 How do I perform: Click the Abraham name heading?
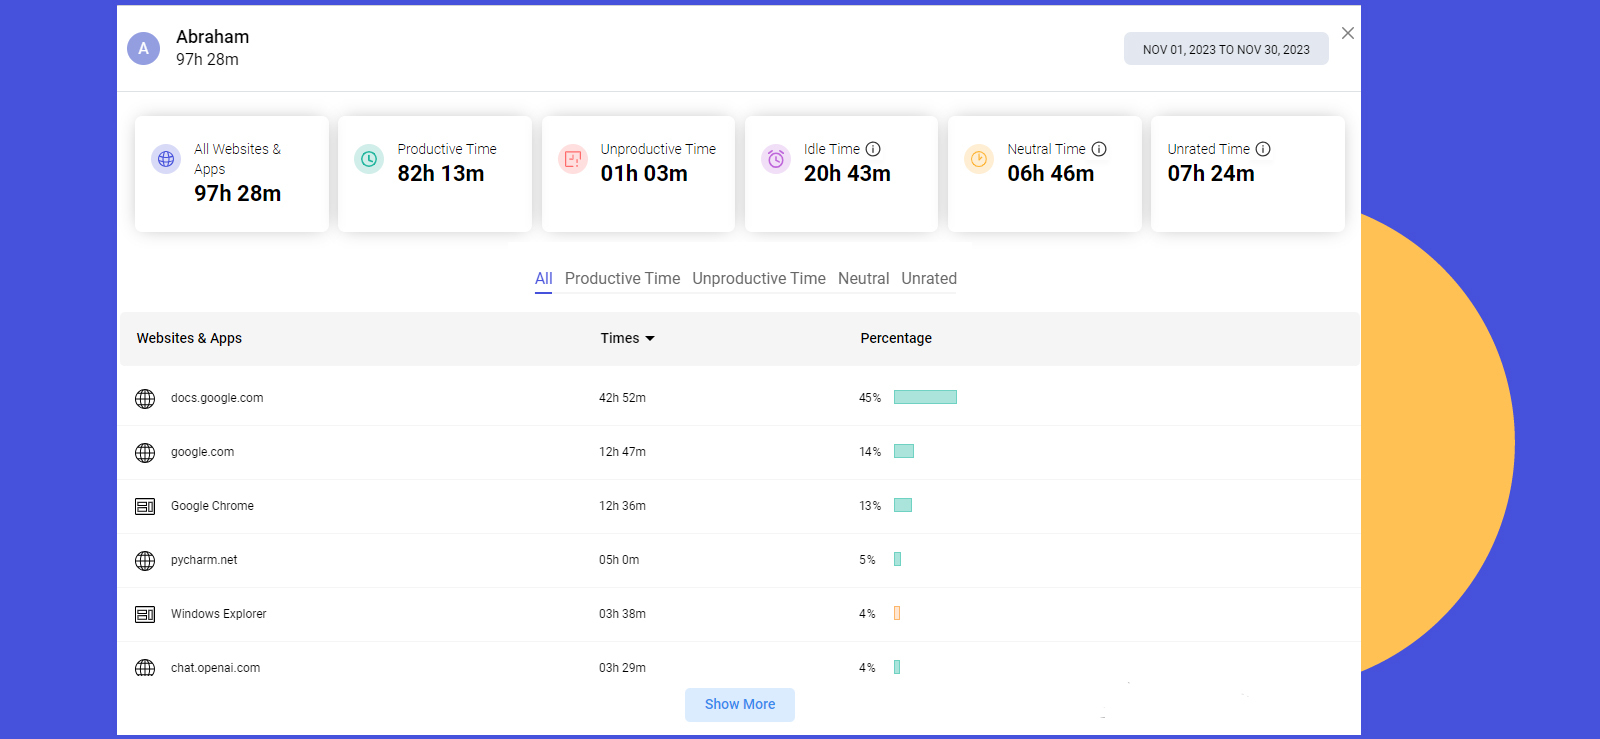pos(213,37)
